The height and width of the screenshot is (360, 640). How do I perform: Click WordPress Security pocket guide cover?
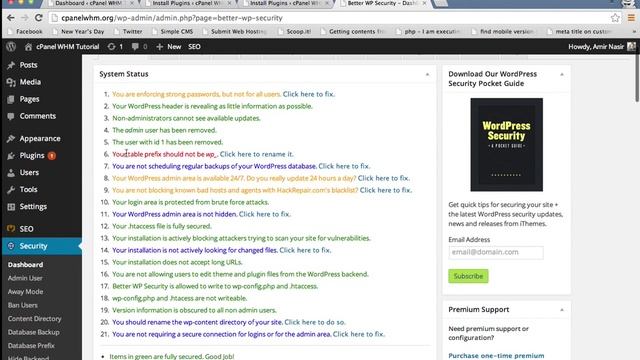coord(507,144)
